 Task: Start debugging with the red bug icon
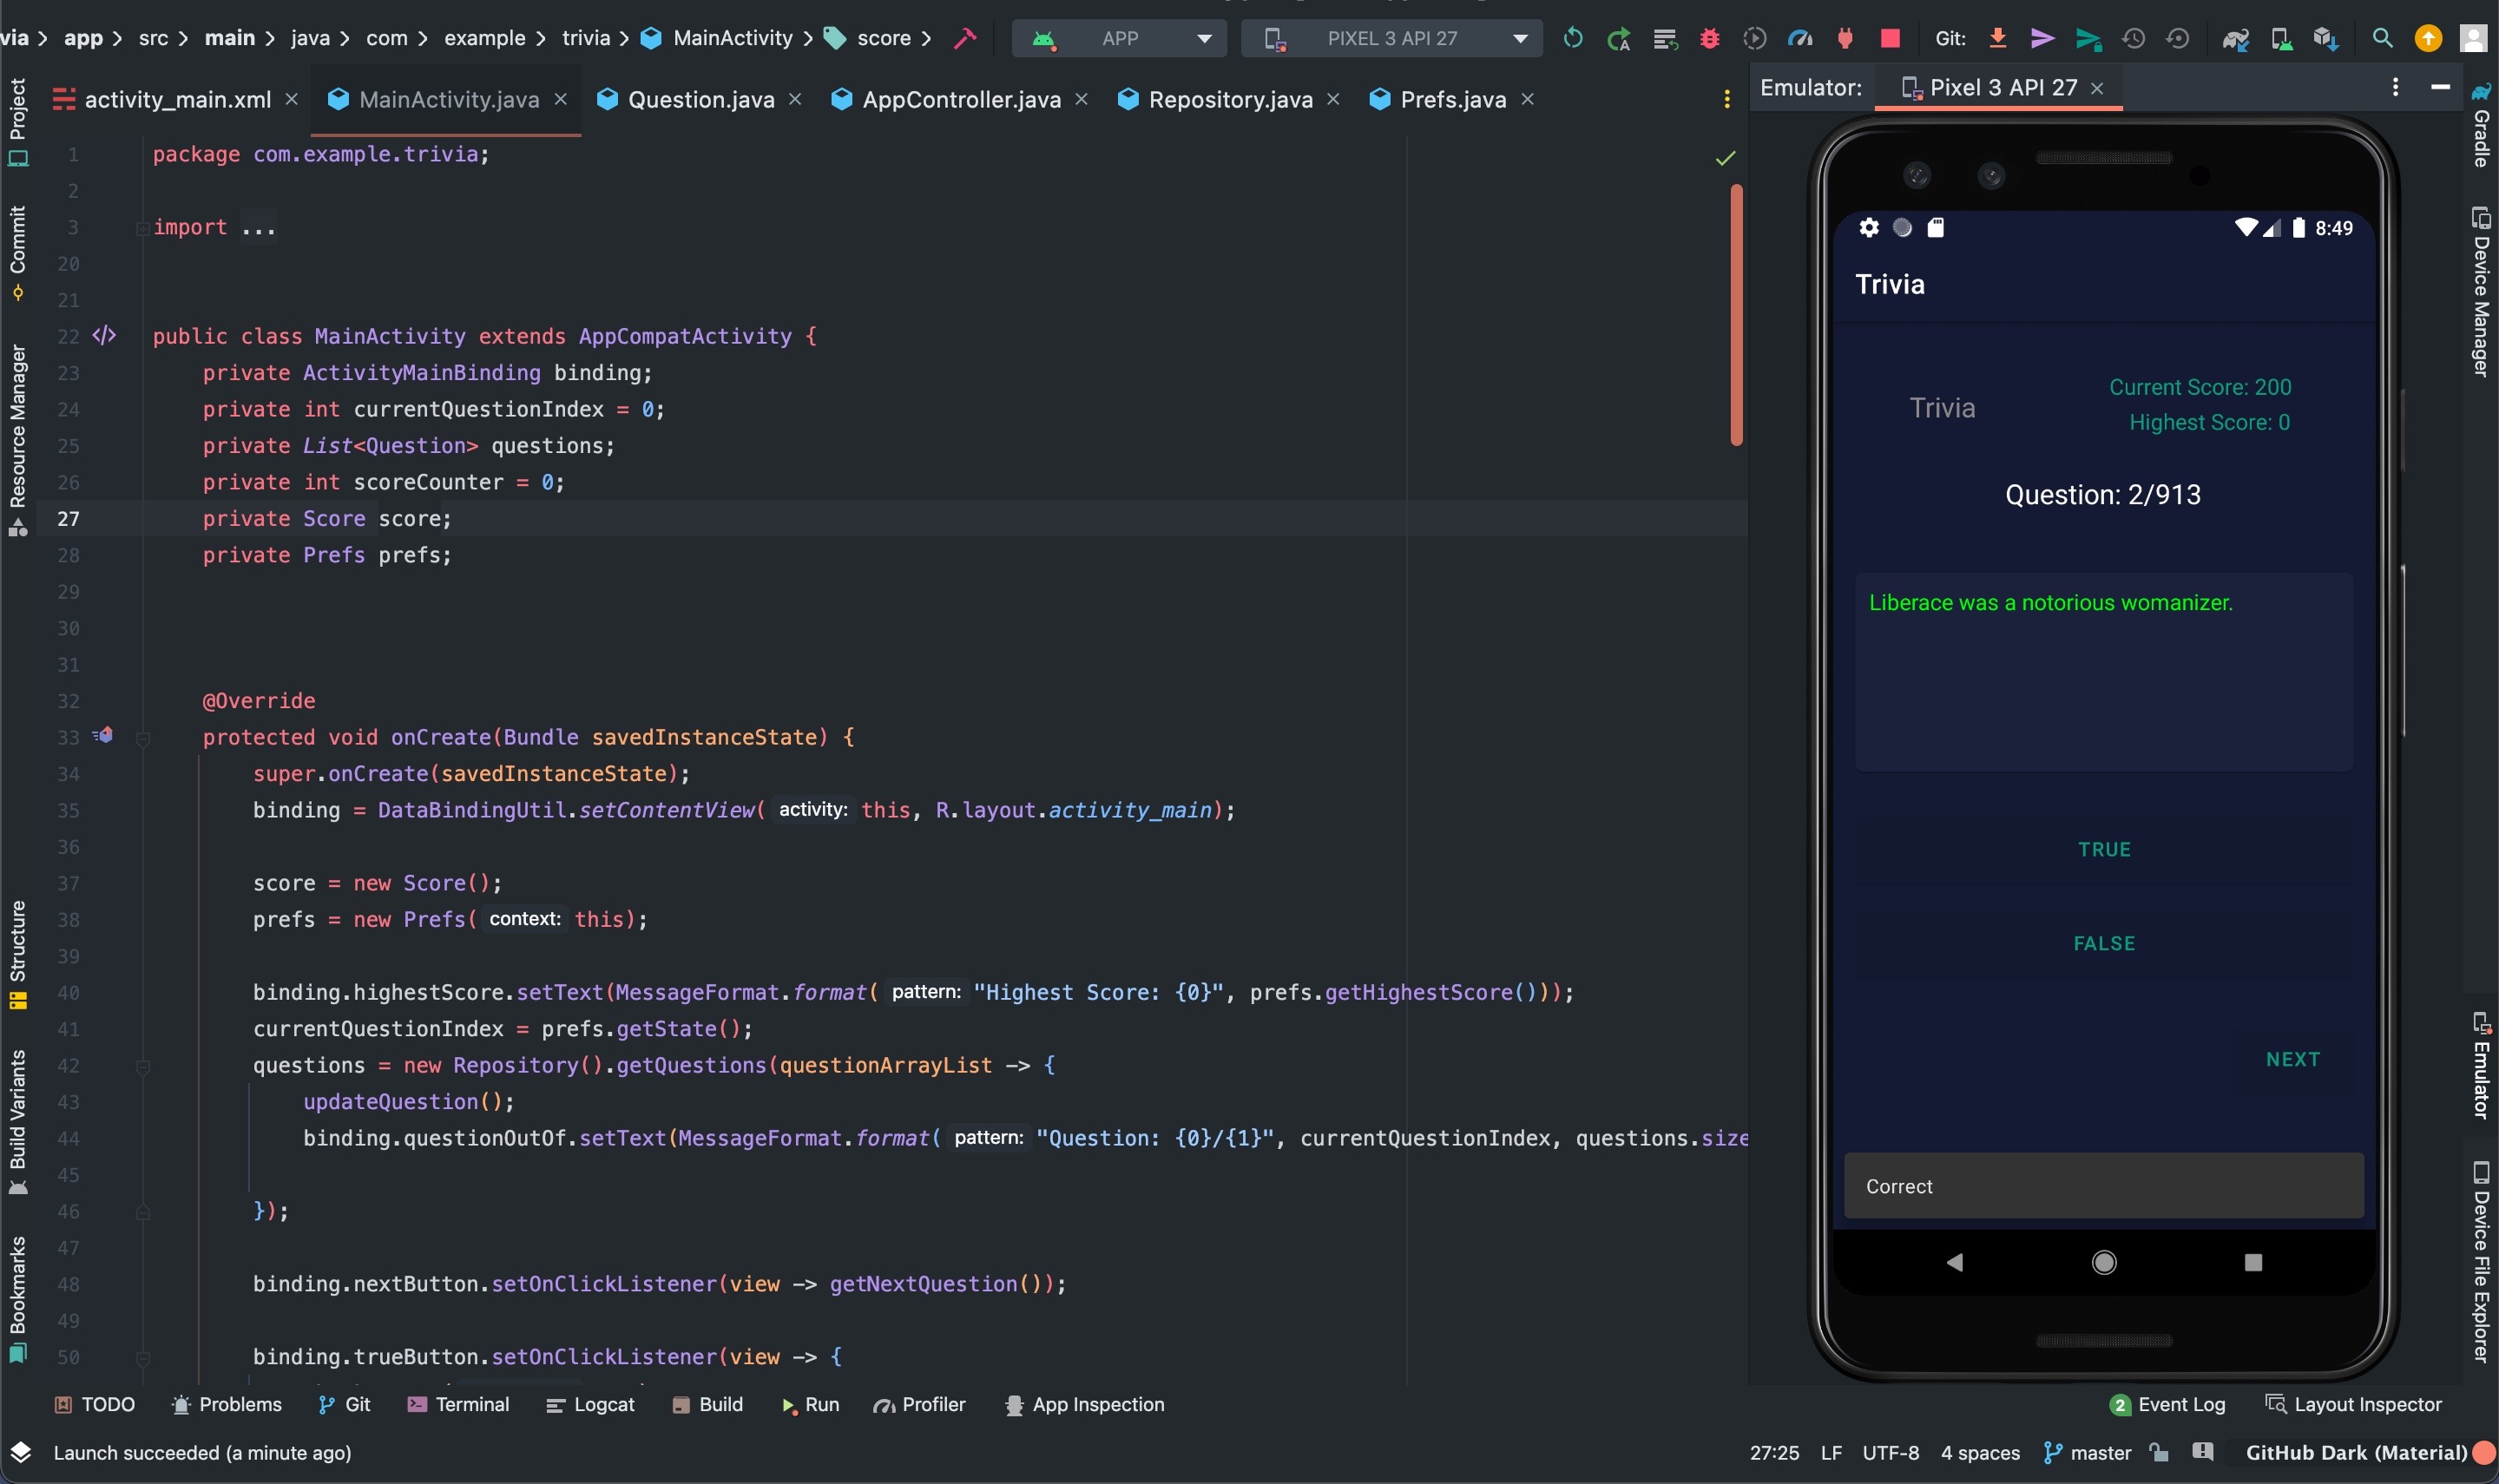click(x=1710, y=38)
